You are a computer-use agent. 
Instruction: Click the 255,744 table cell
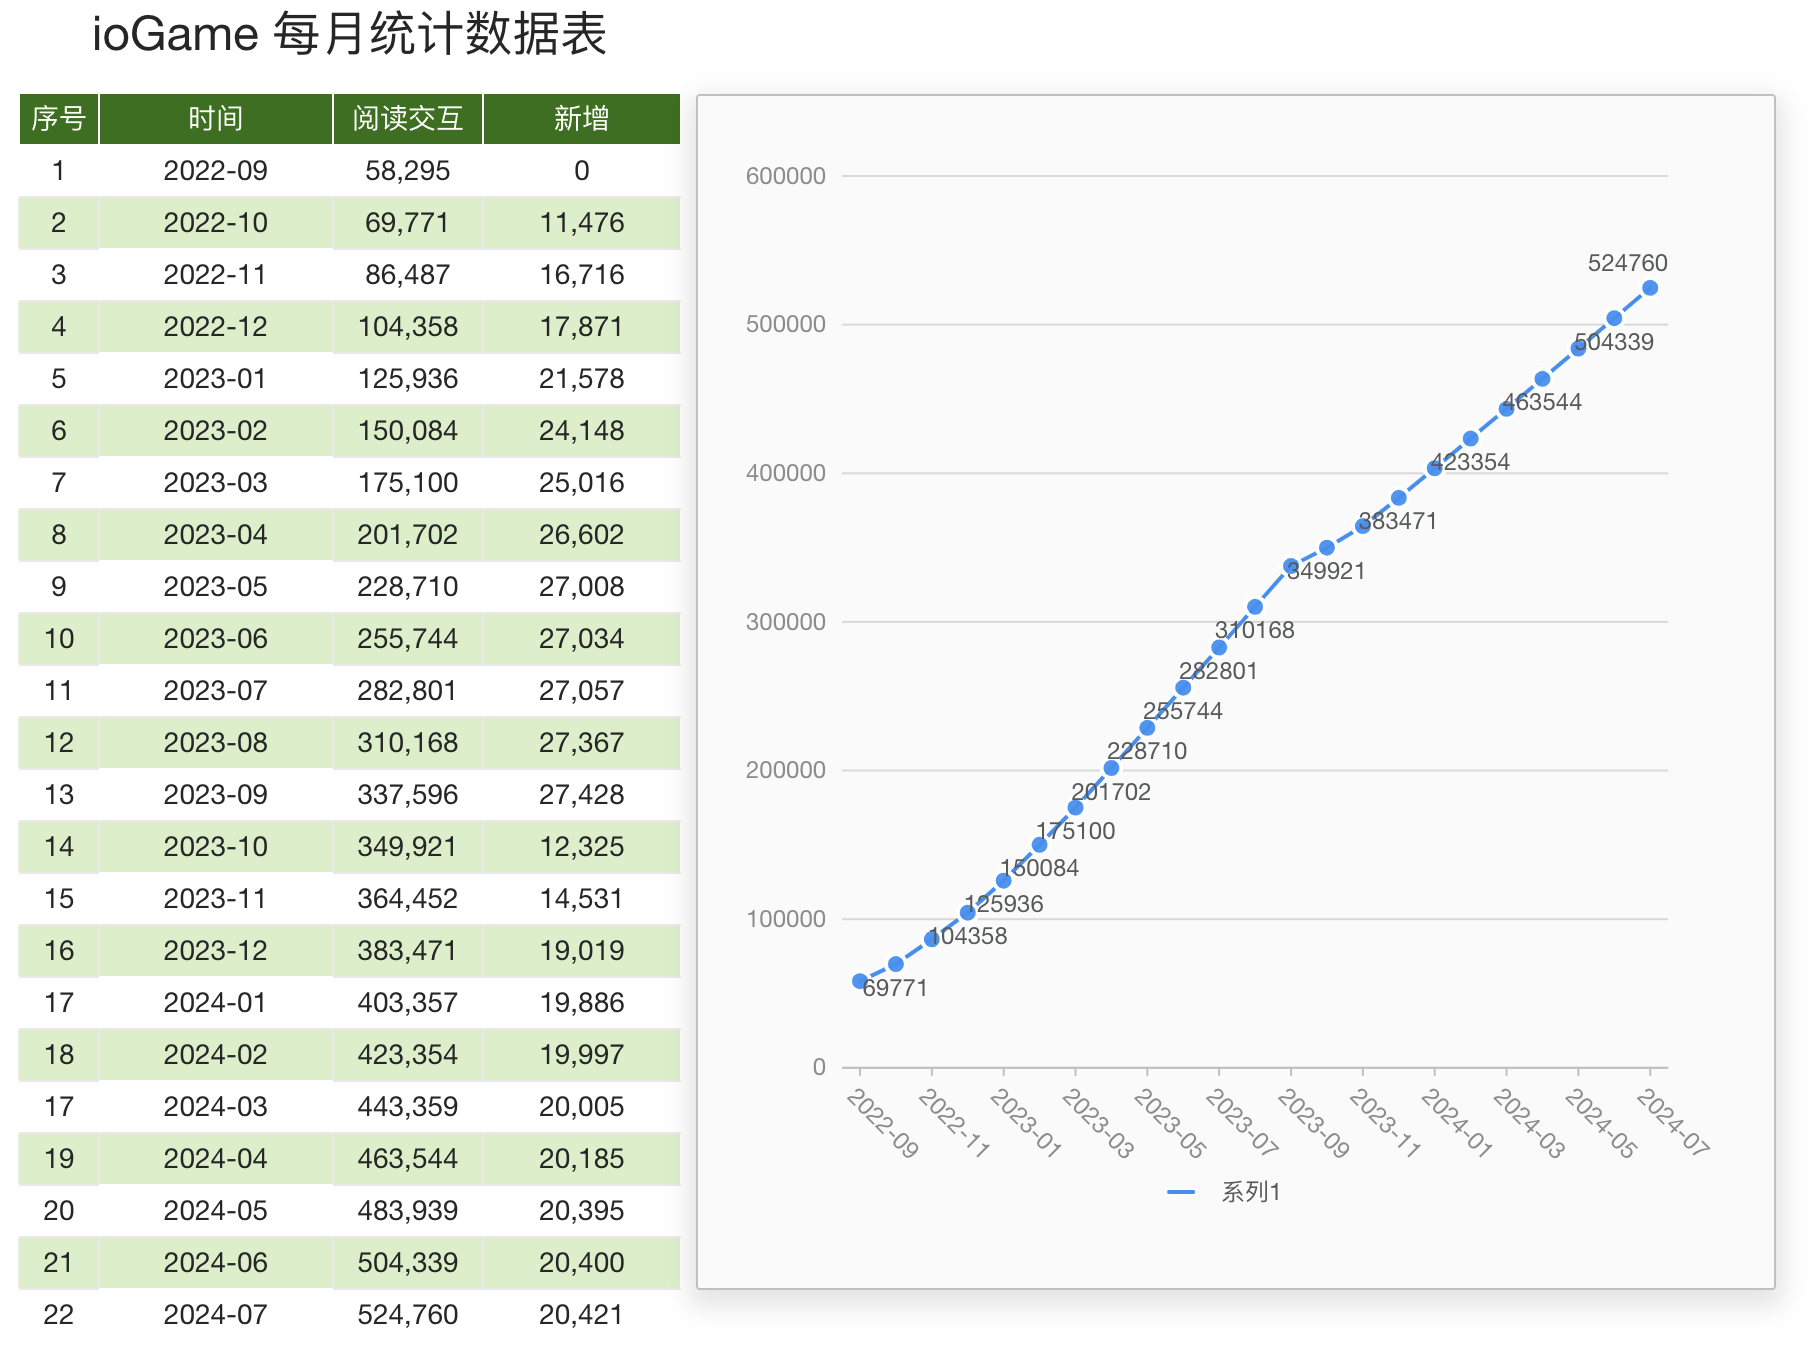(408, 639)
